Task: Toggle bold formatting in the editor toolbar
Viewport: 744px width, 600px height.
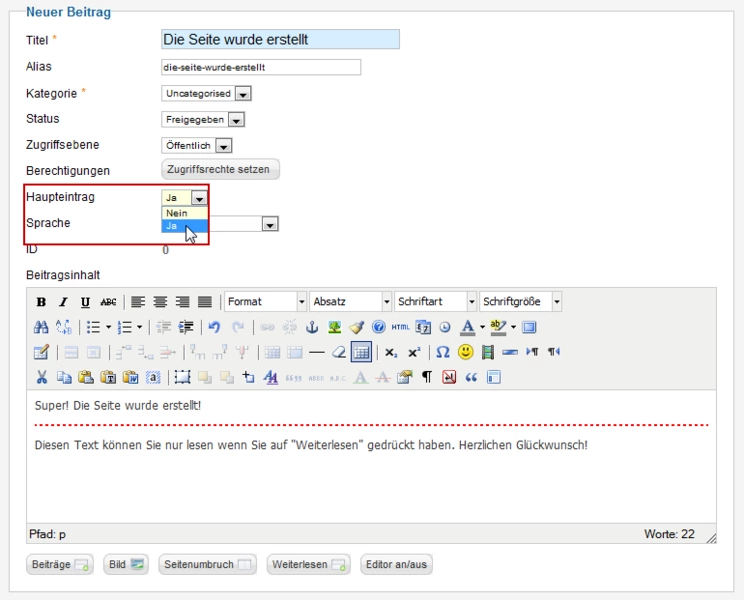Action: [41, 302]
